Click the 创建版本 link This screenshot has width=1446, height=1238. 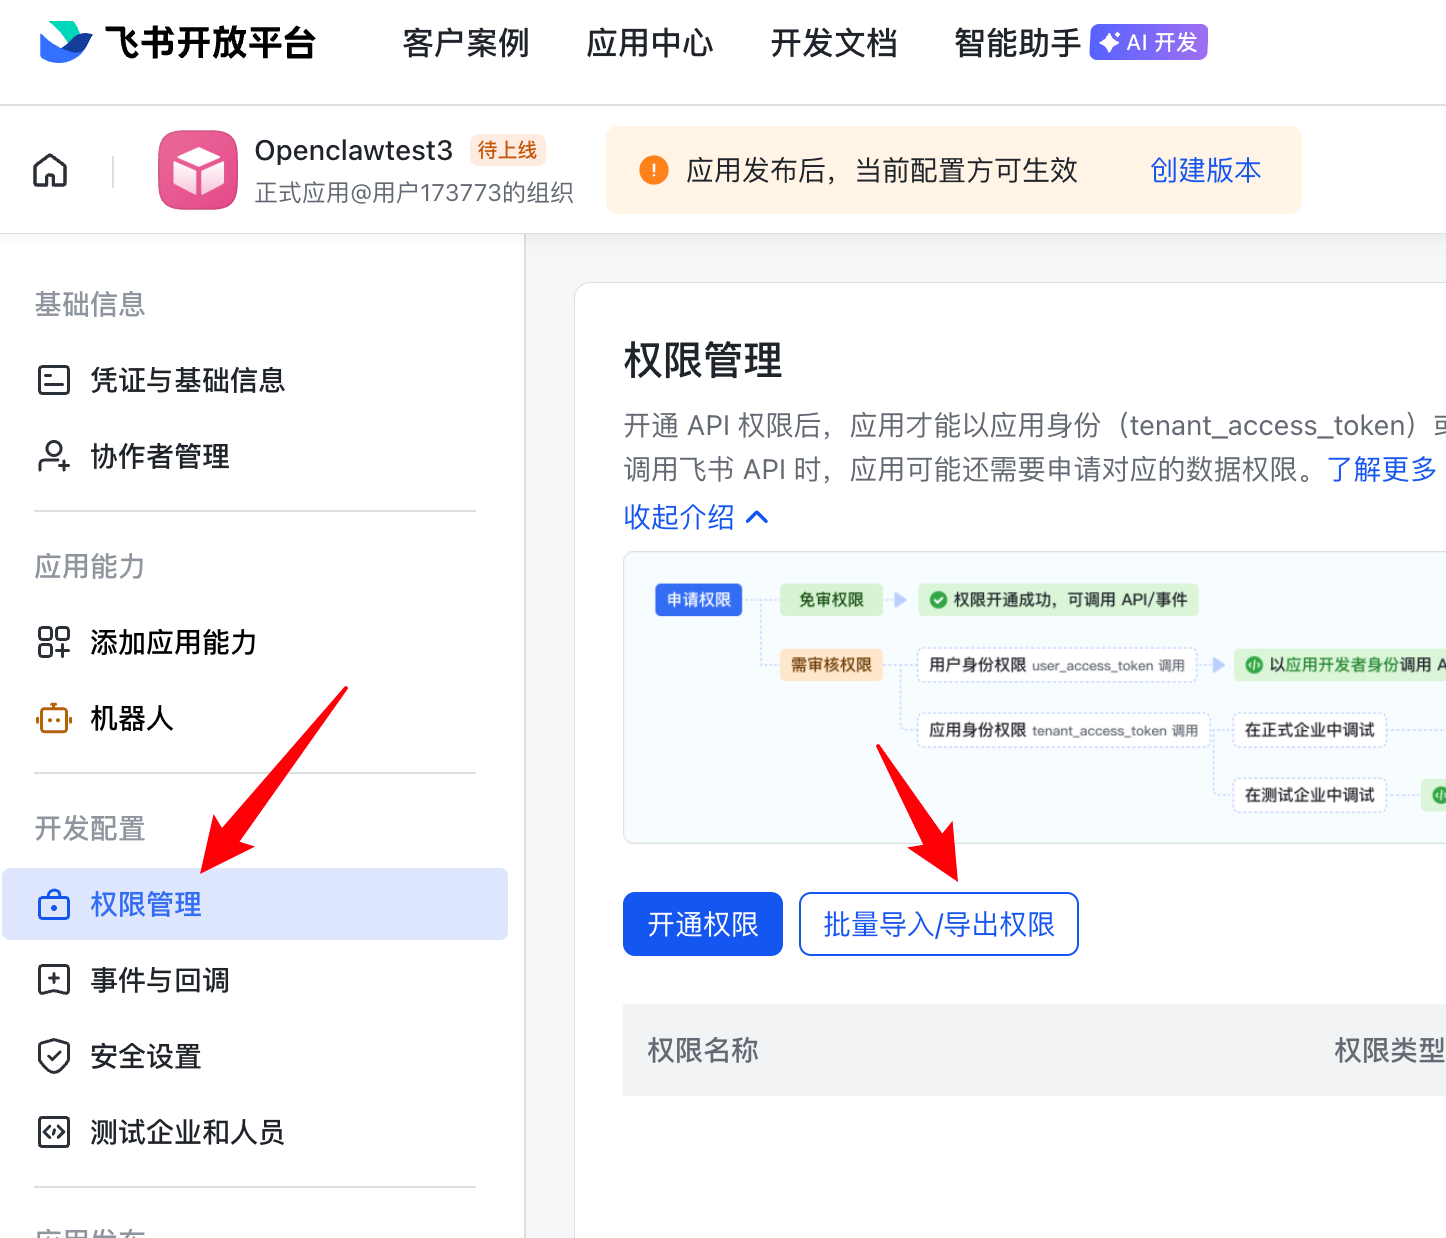point(1205,170)
